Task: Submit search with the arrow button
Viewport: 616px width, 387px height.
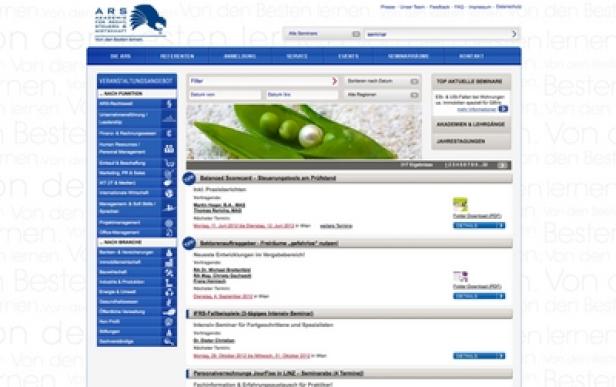Action: coord(514,34)
